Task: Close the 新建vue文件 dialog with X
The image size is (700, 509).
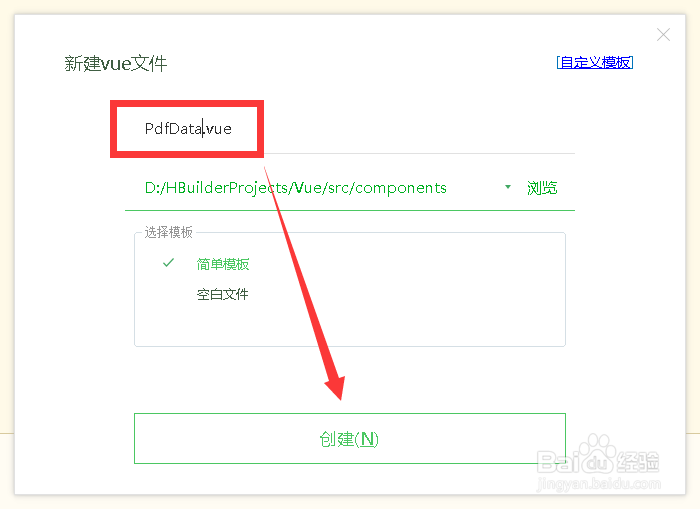Action: click(663, 34)
